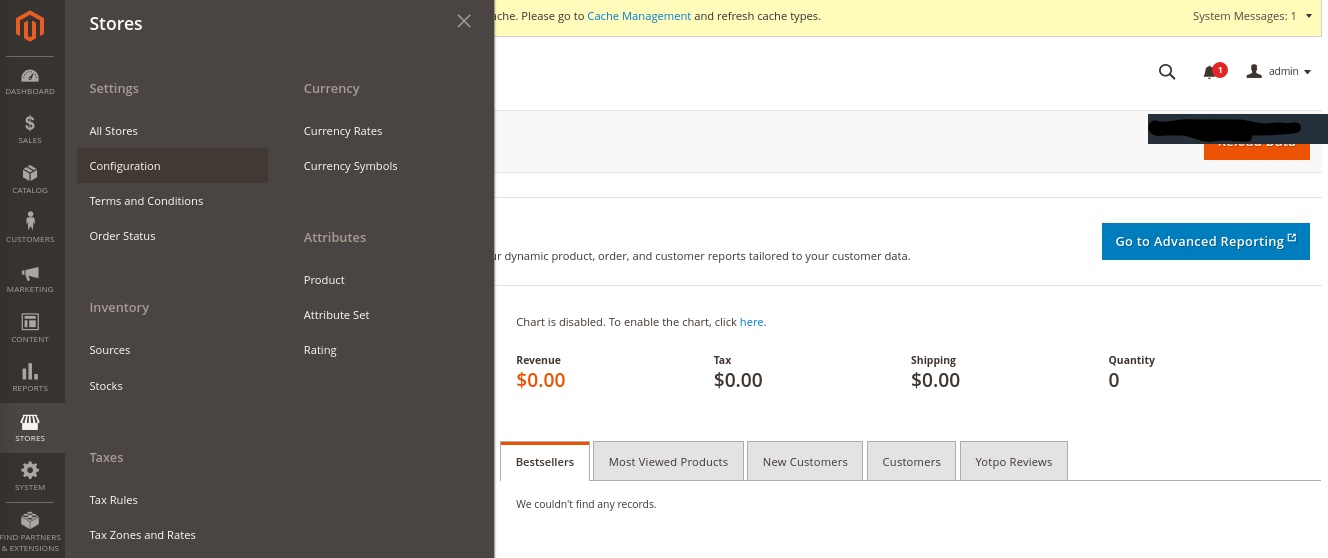Follow the Cache Management link
Viewport: 1328px width, 558px height.
639,16
